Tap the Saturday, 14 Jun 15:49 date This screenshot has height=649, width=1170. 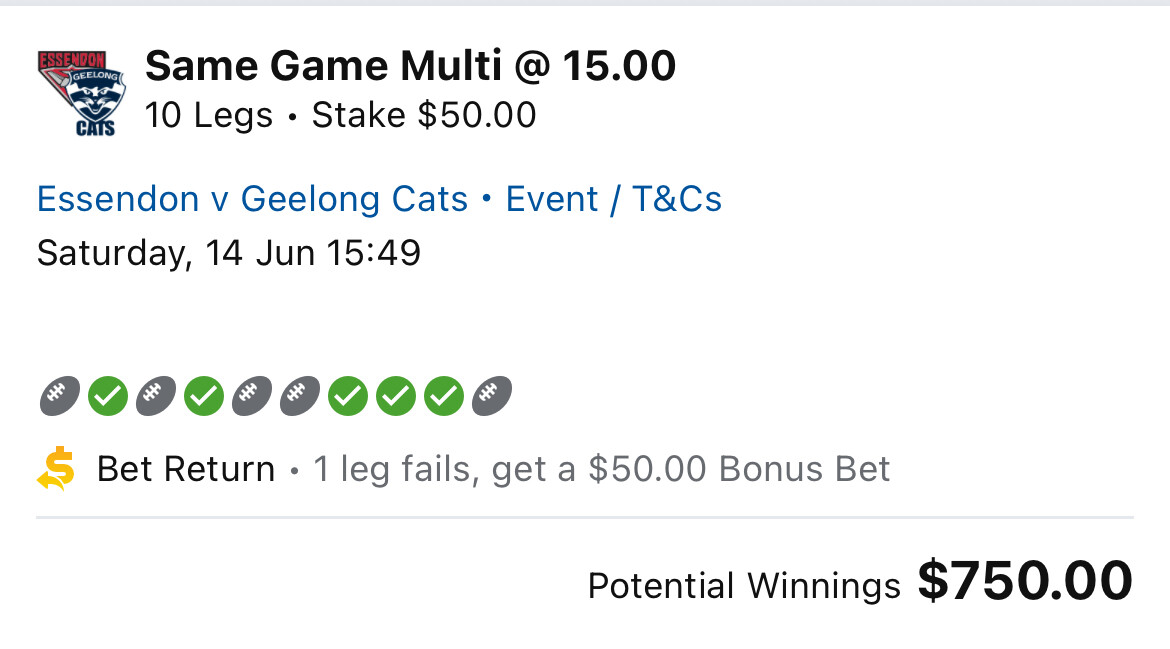(229, 253)
